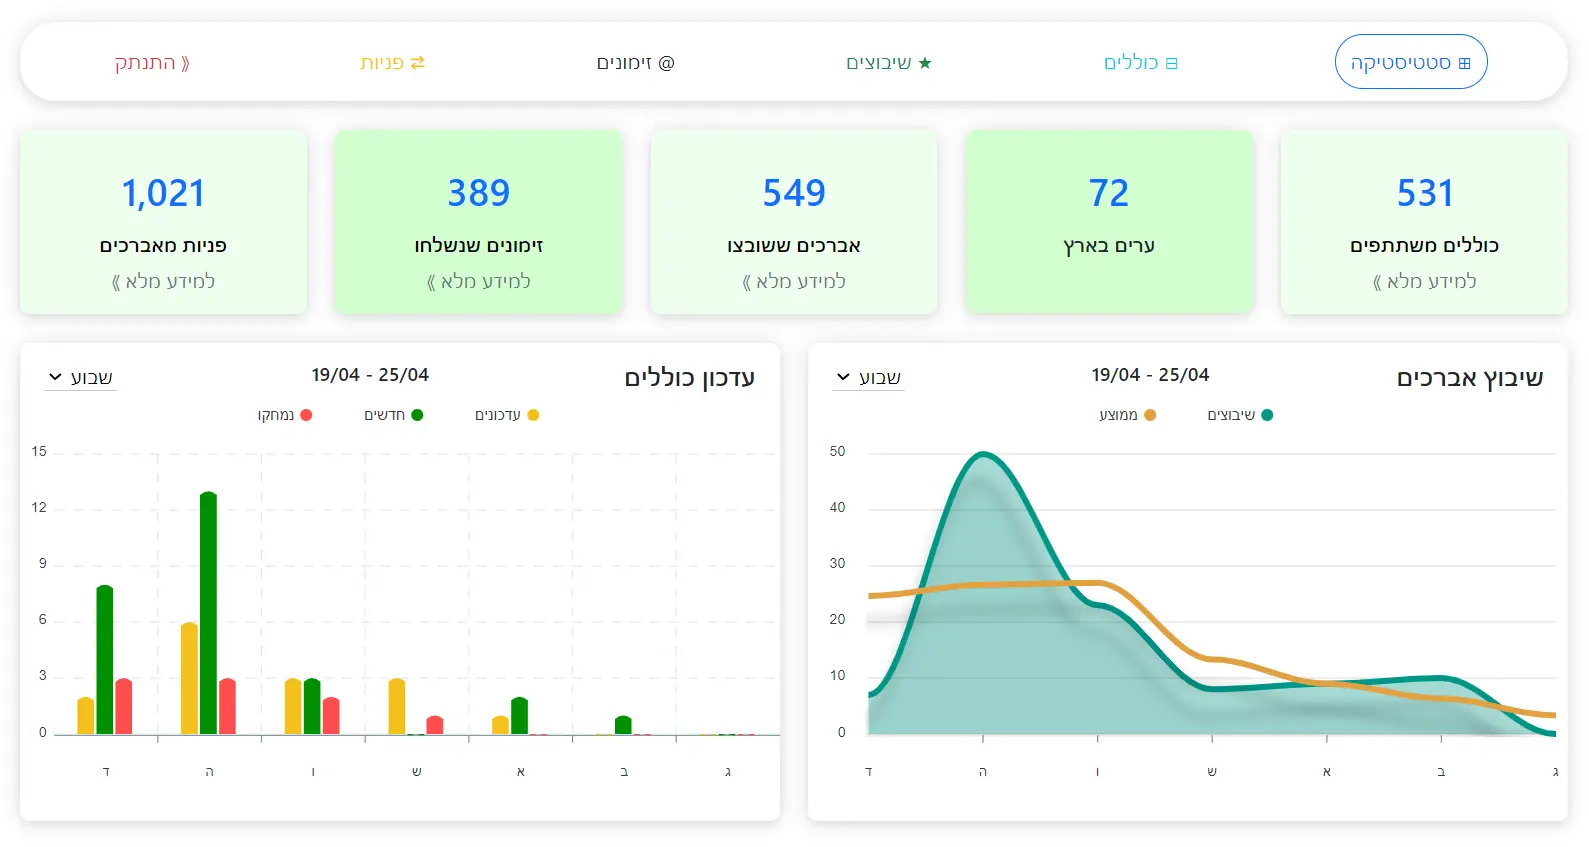Open full info for אברכים ששובצו card
Screen dimensions: 1589x847
pyautogui.click(x=794, y=281)
